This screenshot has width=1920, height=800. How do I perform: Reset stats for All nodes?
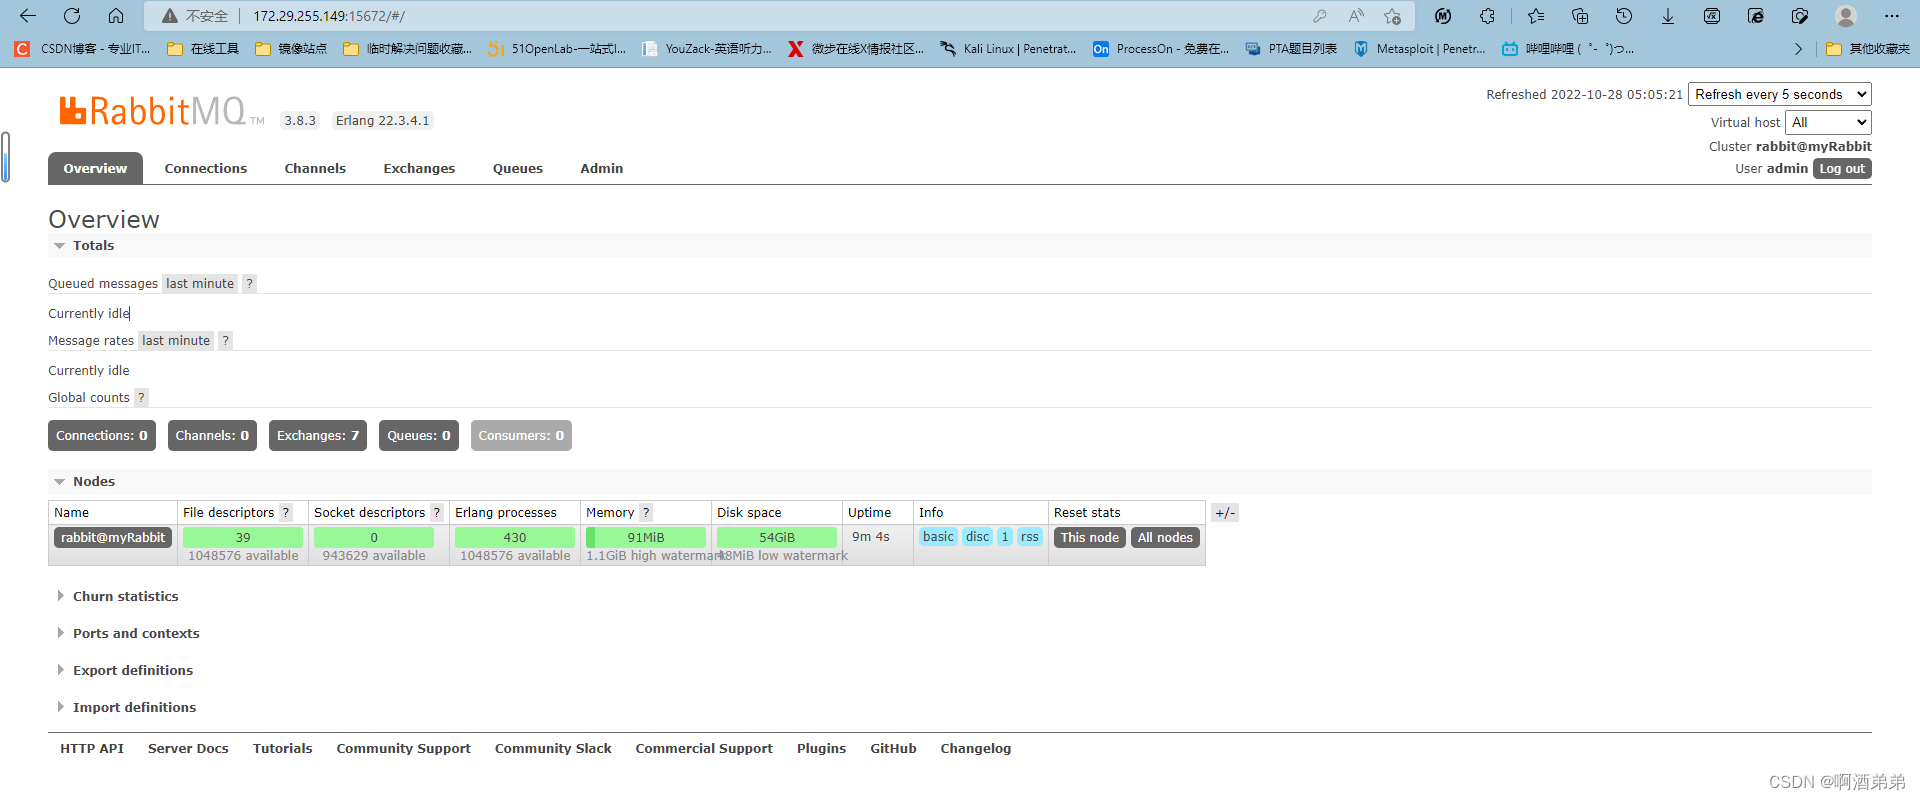pyautogui.click(x=1165, y=537)
